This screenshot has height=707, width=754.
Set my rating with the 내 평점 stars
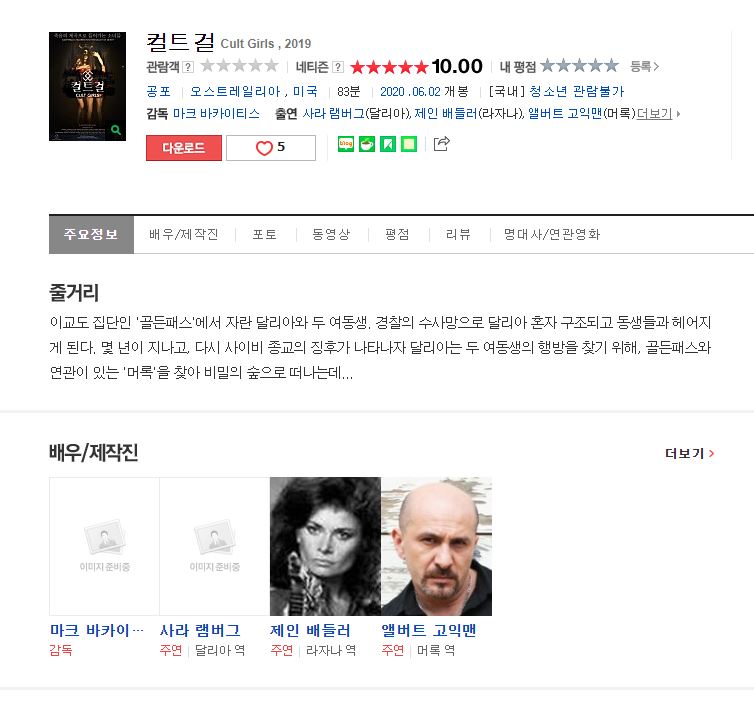(579, 65)
